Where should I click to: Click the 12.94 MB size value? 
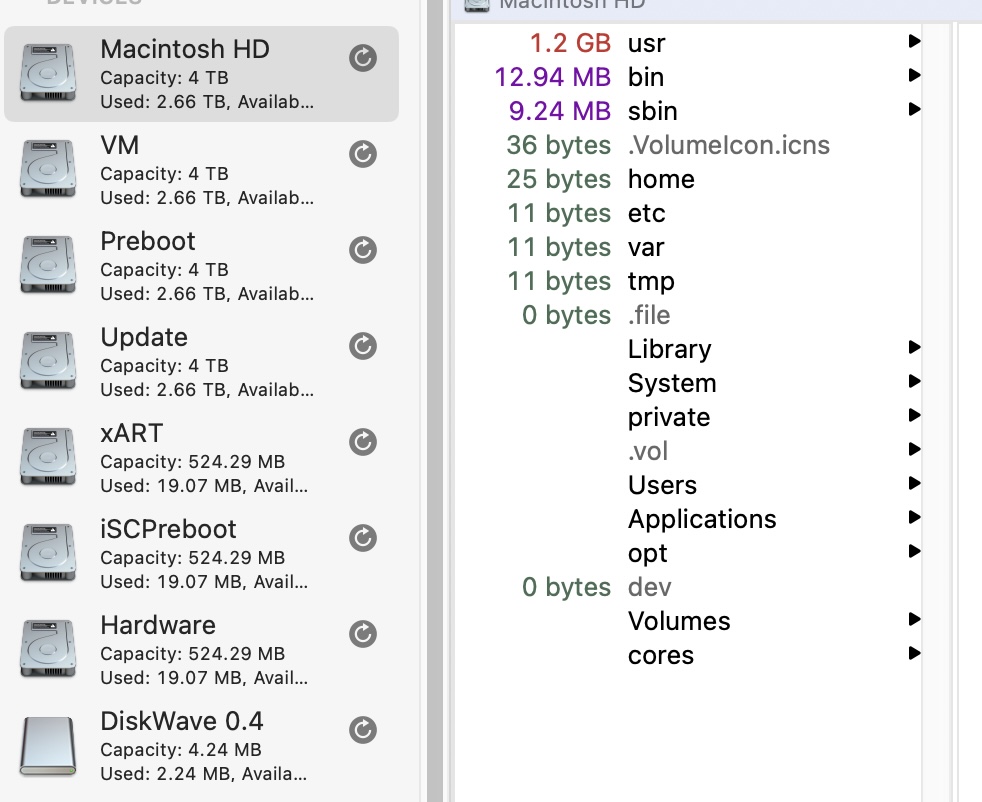point(552,77)
